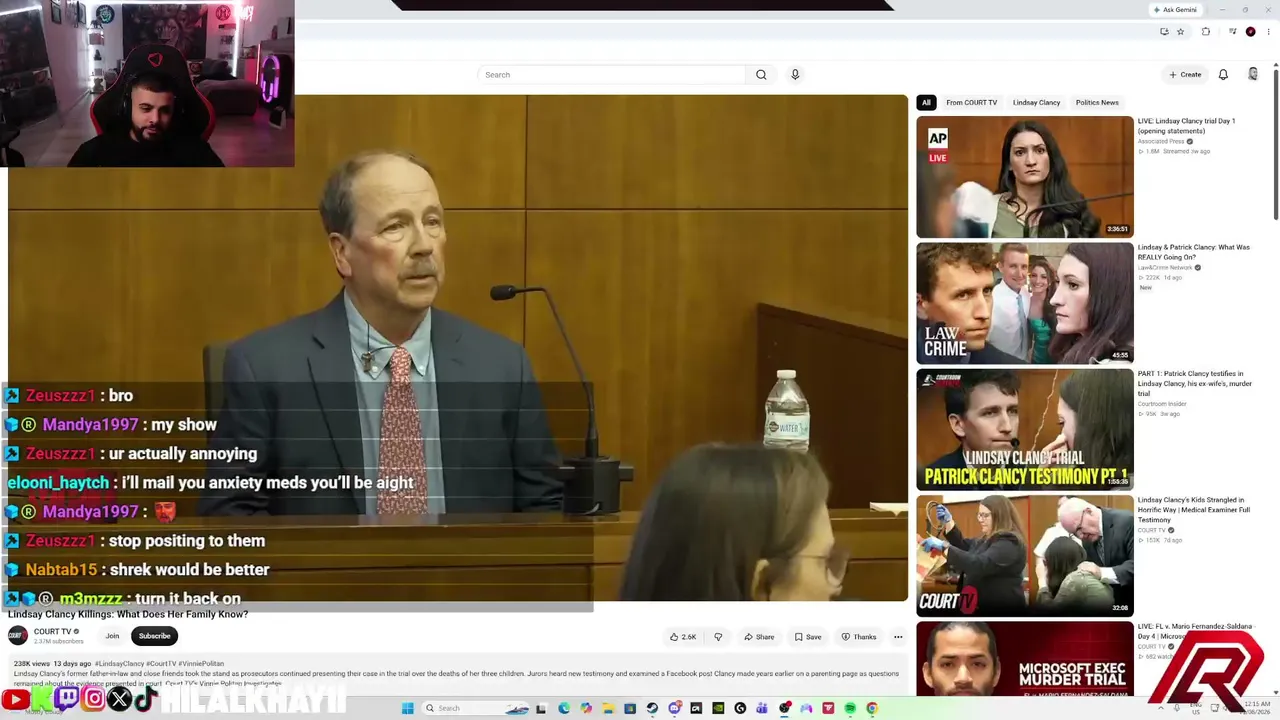Viewport: 1280px width, 720px height.
Task: Select the From COURT TV chip
Action: click(972, 103)
